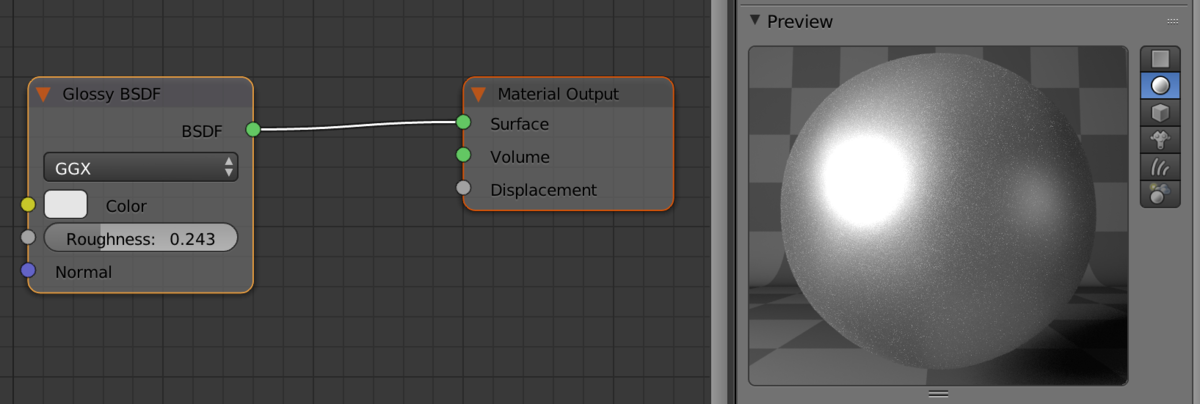Select the sphere preview type
1200x404 pixels.
(1160, 87)
